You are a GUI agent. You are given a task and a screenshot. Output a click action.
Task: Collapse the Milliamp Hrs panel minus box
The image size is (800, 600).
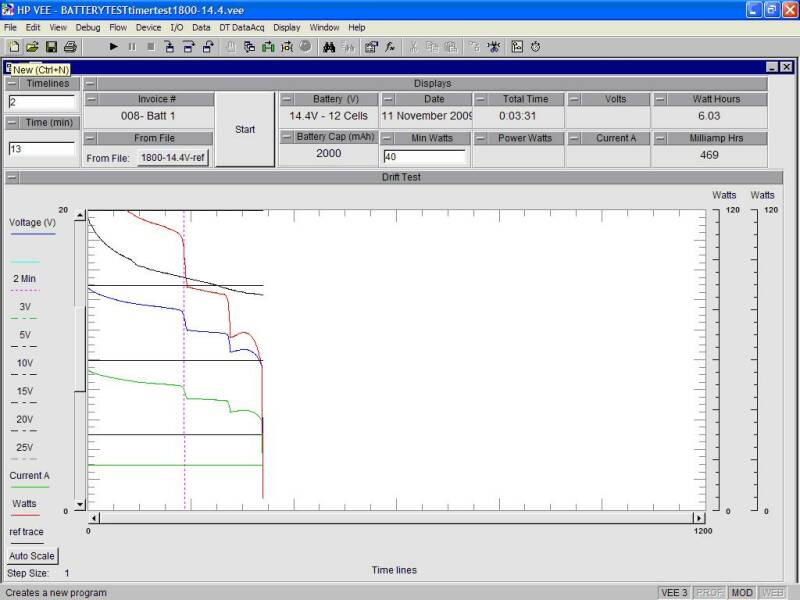point(660,138)
